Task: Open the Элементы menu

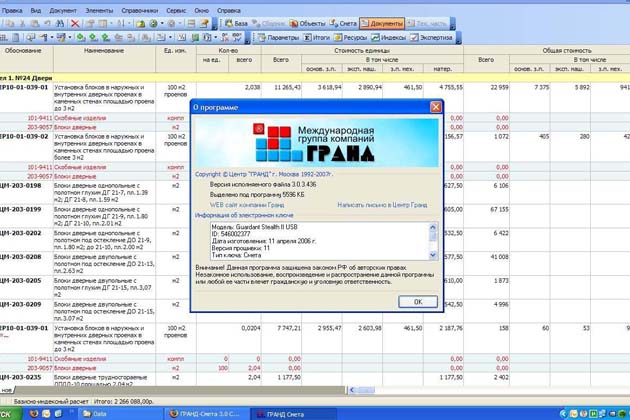Action: pos(98,7)
